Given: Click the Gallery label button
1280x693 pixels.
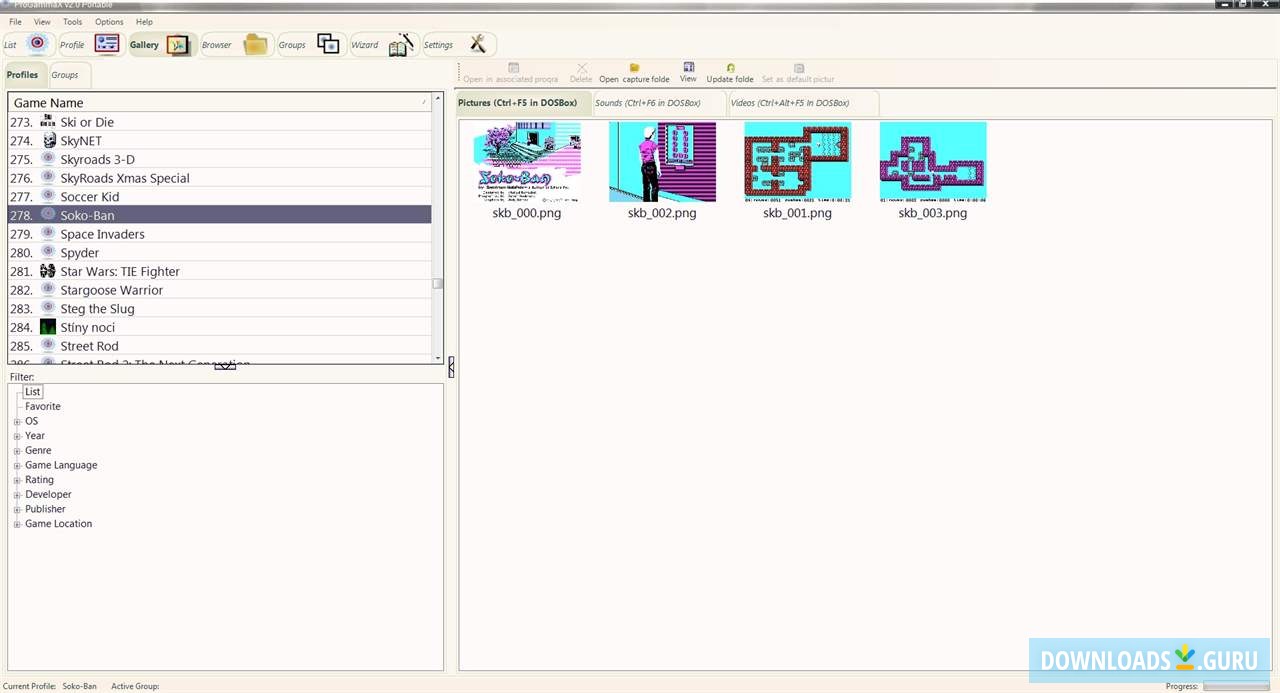Looking at the screenshot, I should (x=144, y=45).
